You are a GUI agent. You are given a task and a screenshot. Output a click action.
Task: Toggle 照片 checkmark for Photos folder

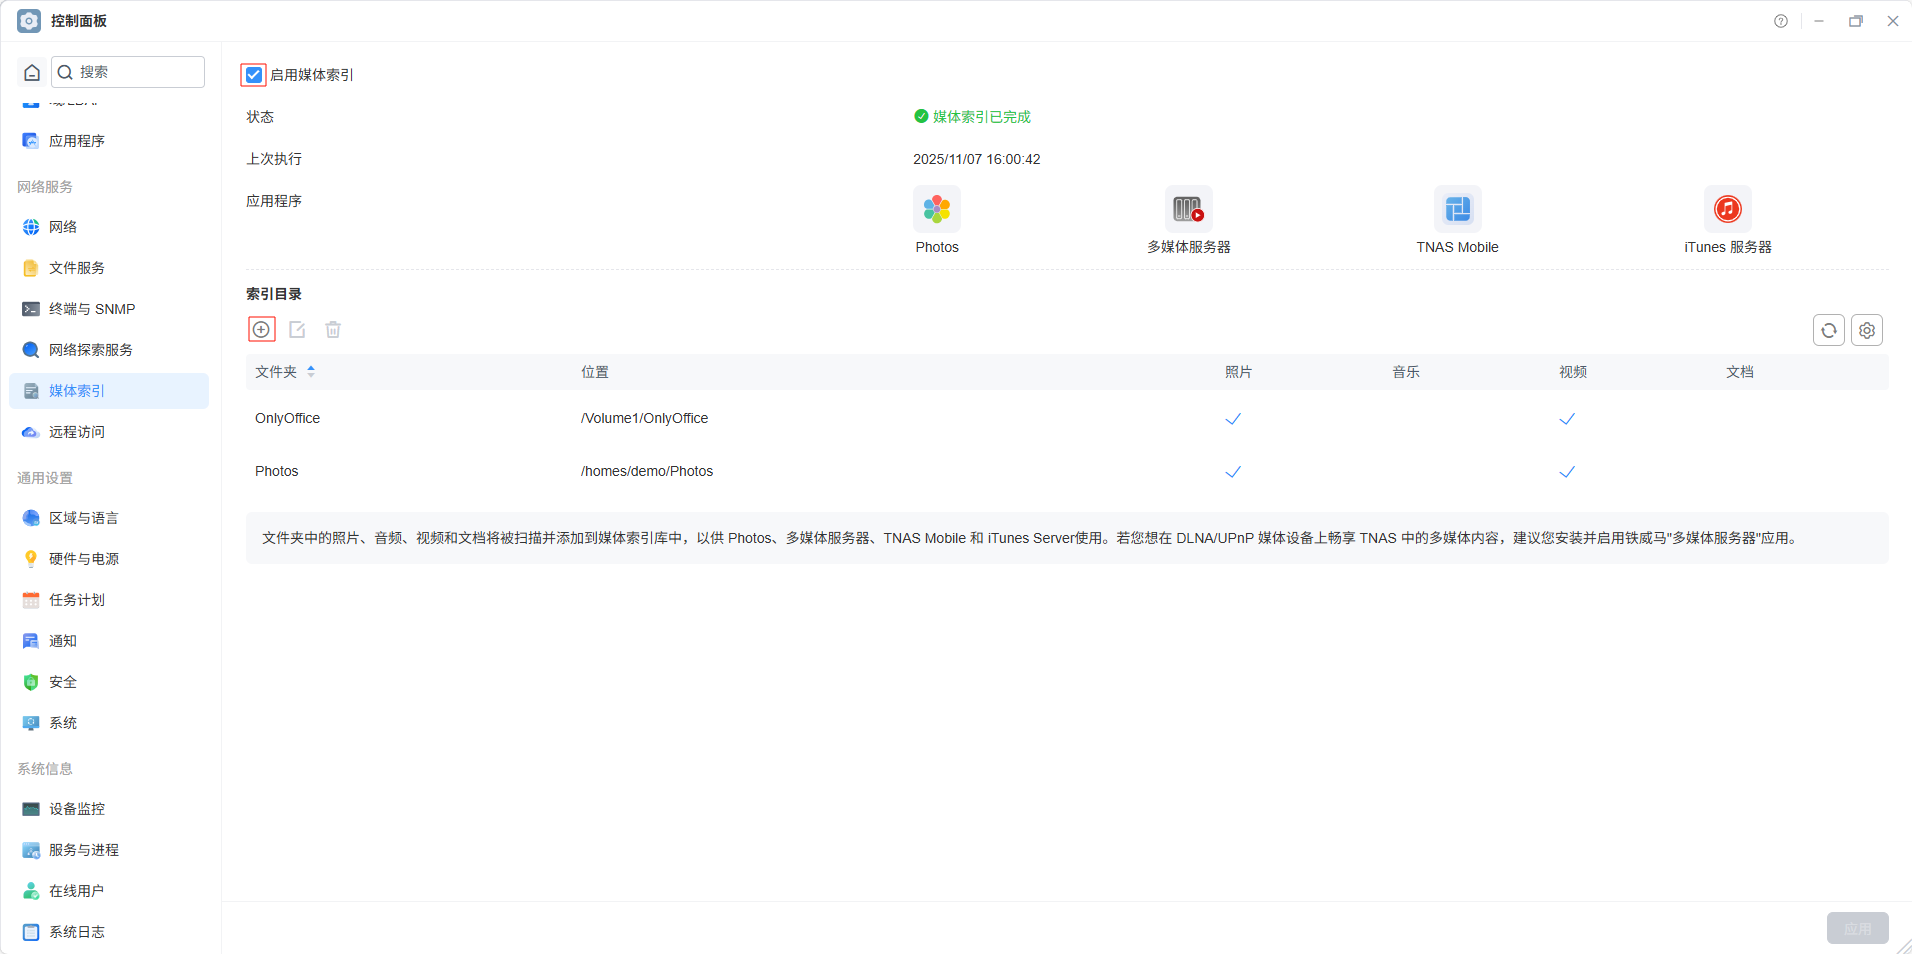1233,472
